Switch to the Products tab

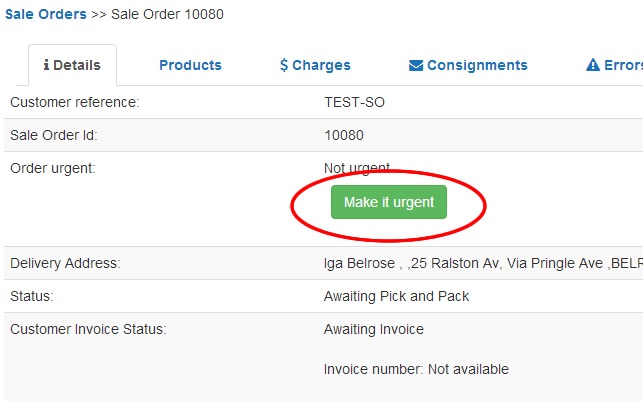click(x=190, y=65)
